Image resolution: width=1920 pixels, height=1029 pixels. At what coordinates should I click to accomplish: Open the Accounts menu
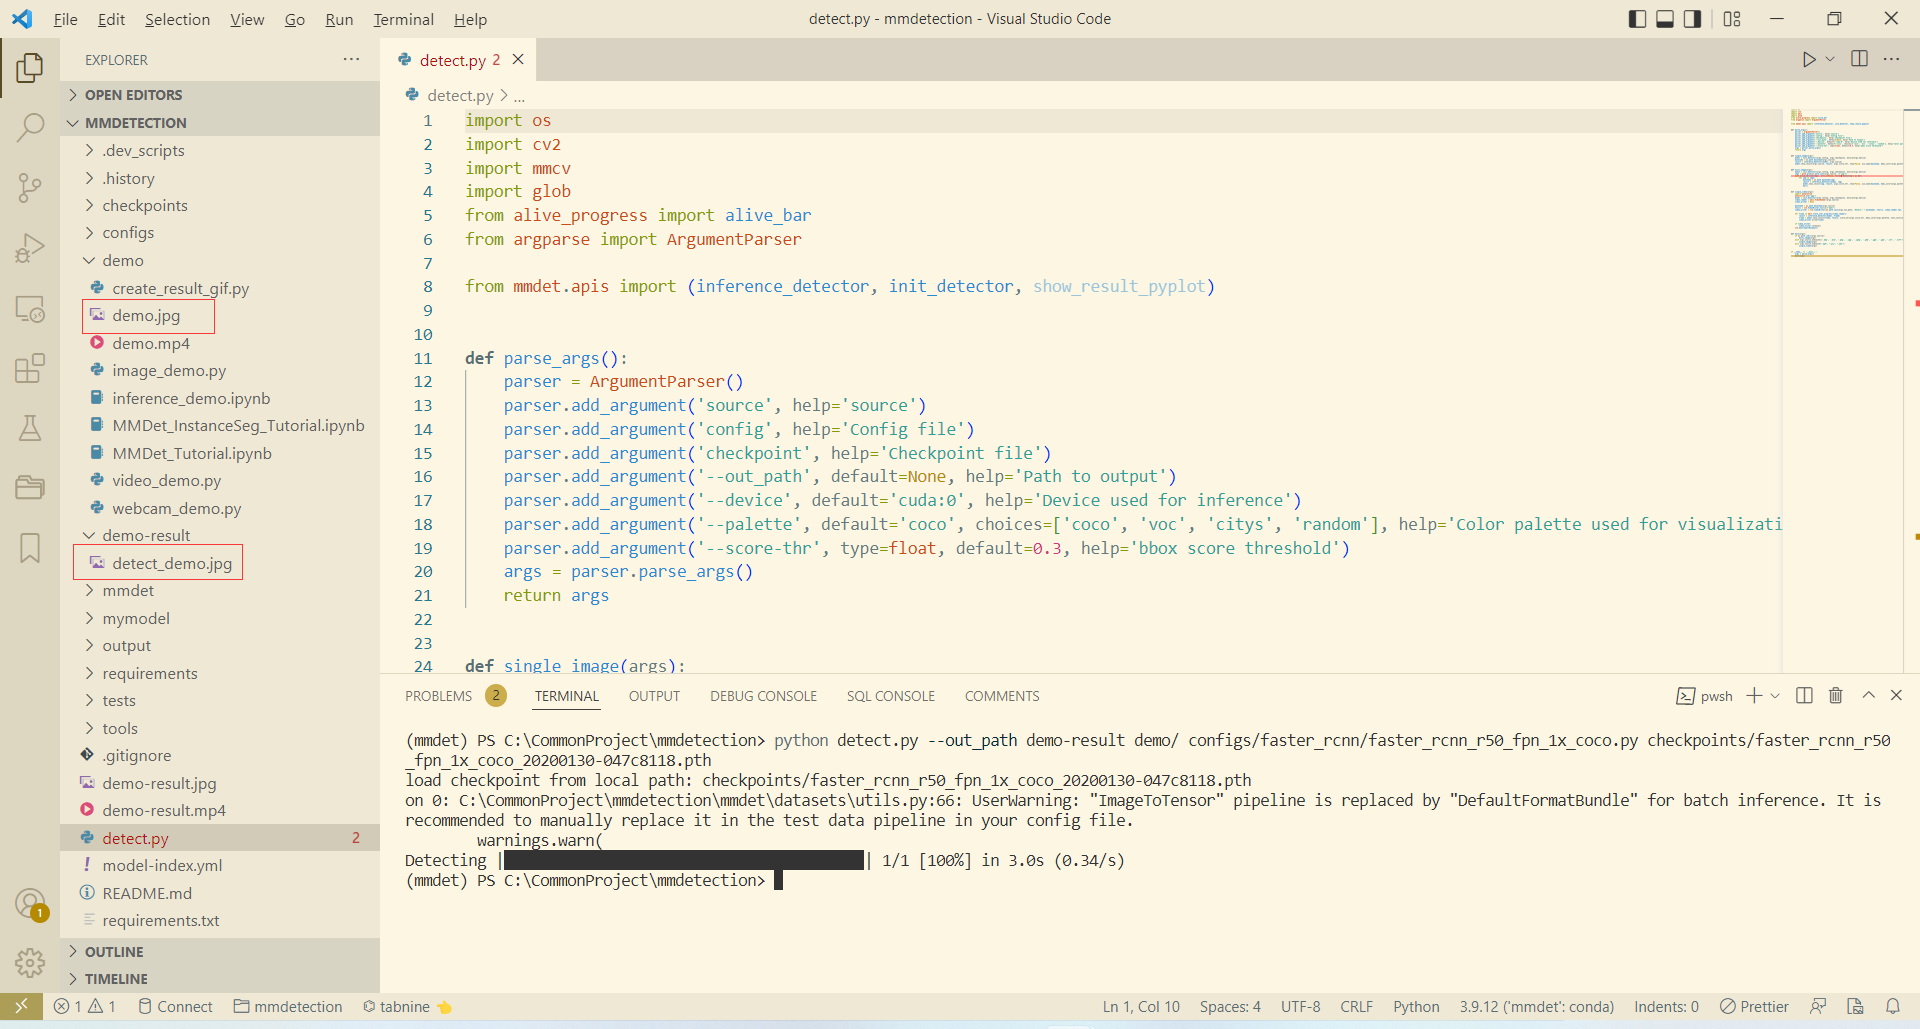tap(30, 904)
